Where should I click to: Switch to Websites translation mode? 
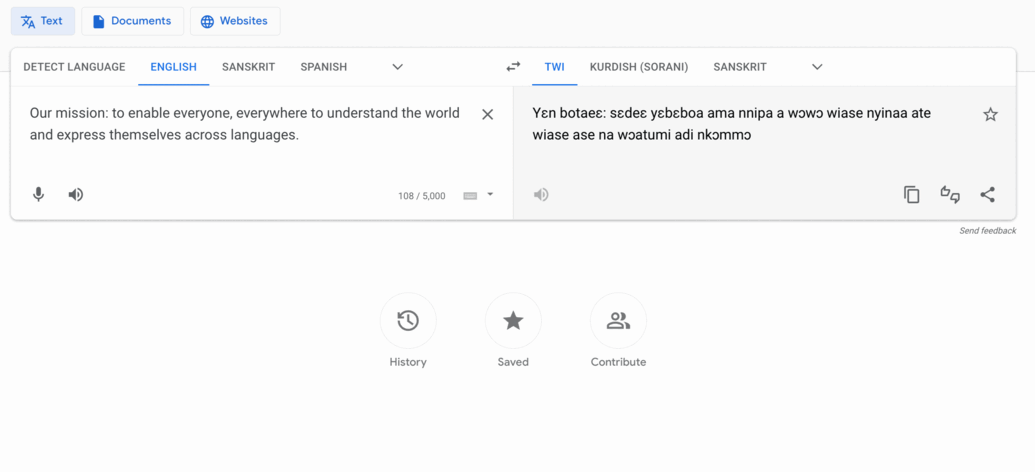tap(235, 21)
